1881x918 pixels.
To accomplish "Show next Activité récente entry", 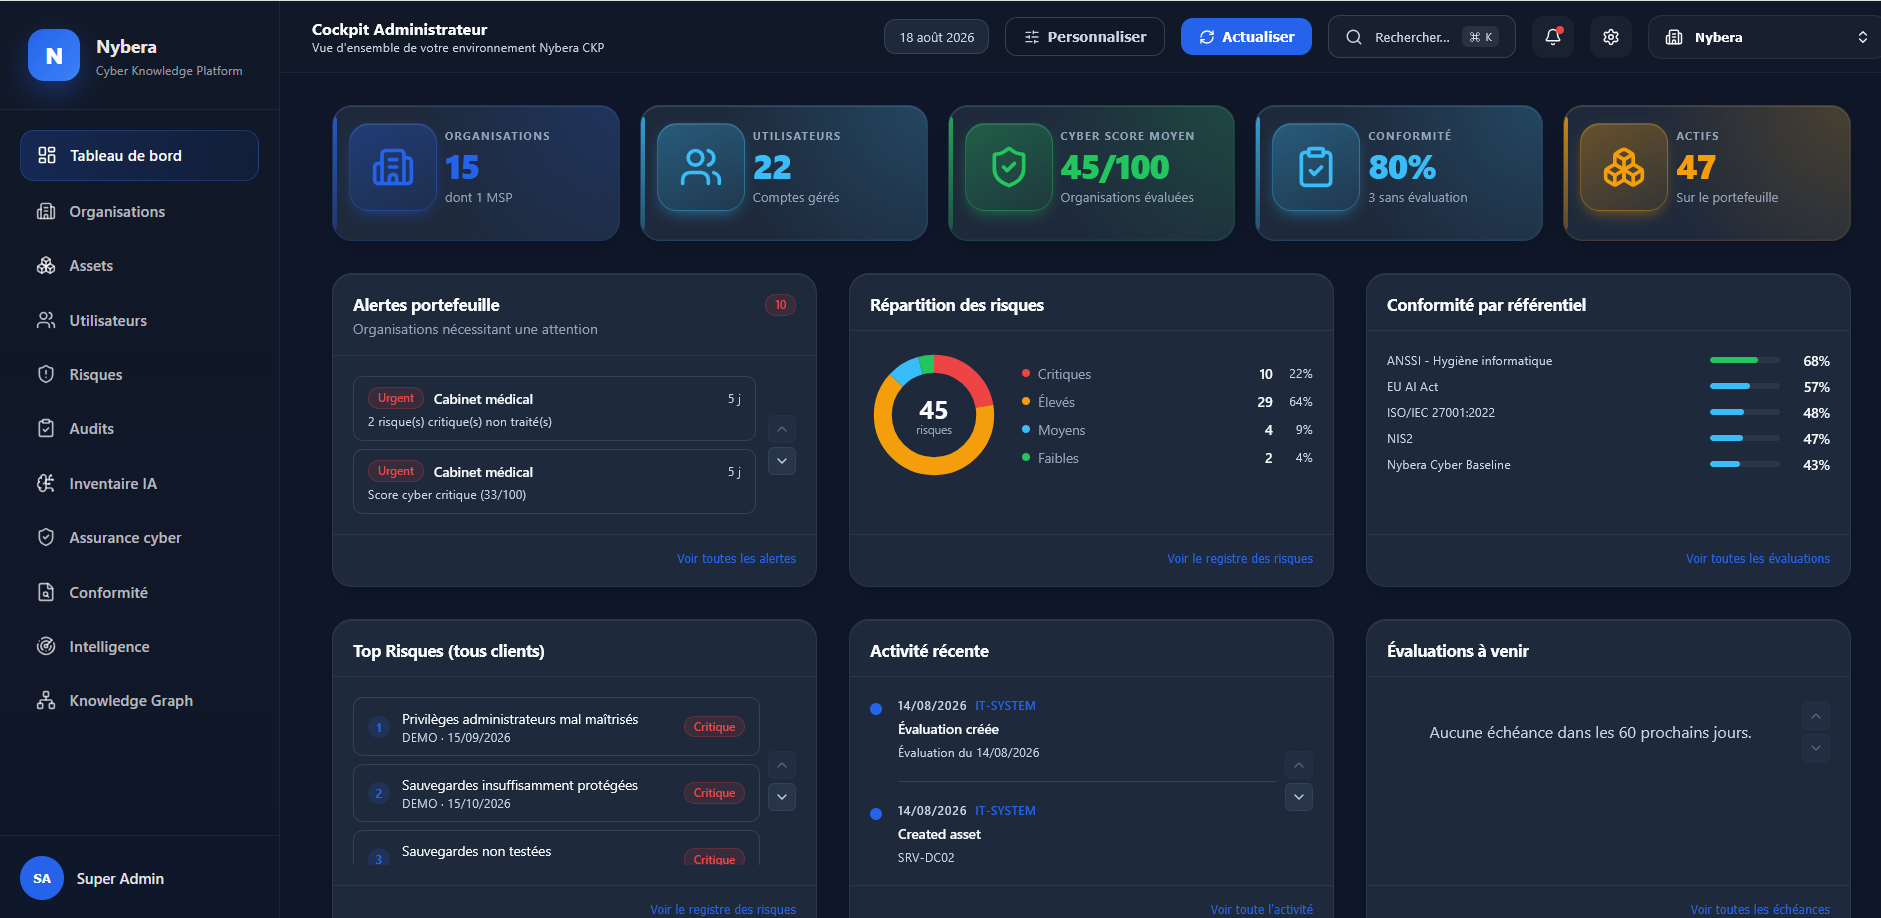I will point(1299,797).
